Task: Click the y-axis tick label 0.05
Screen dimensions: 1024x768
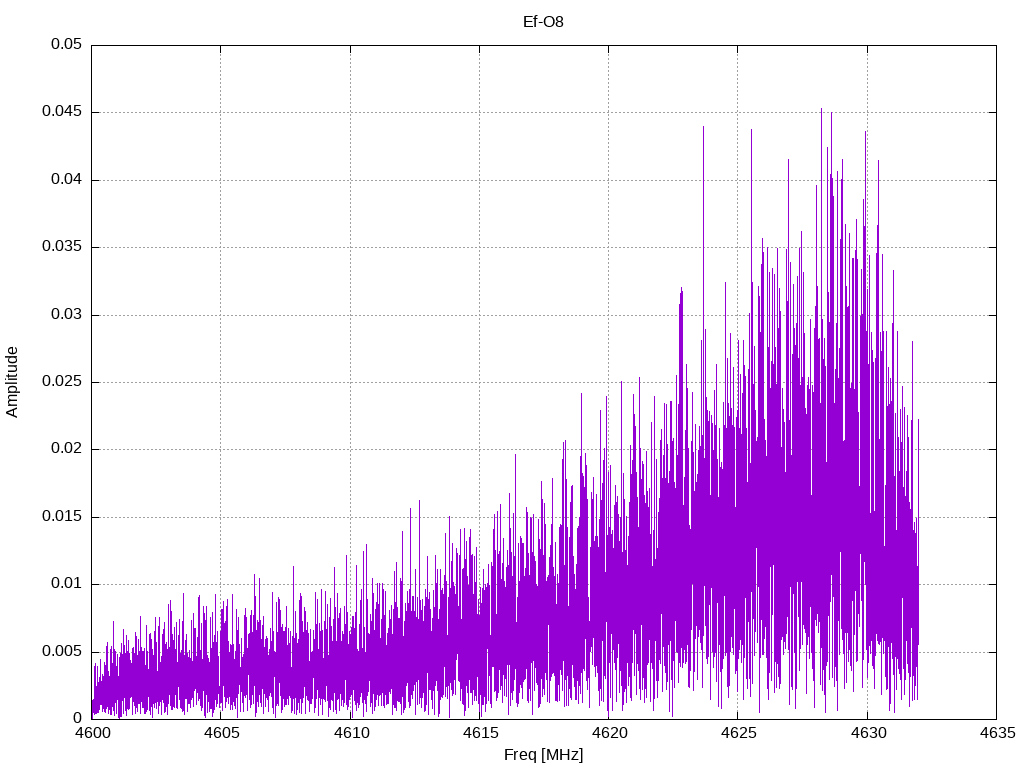Action: 67,44
